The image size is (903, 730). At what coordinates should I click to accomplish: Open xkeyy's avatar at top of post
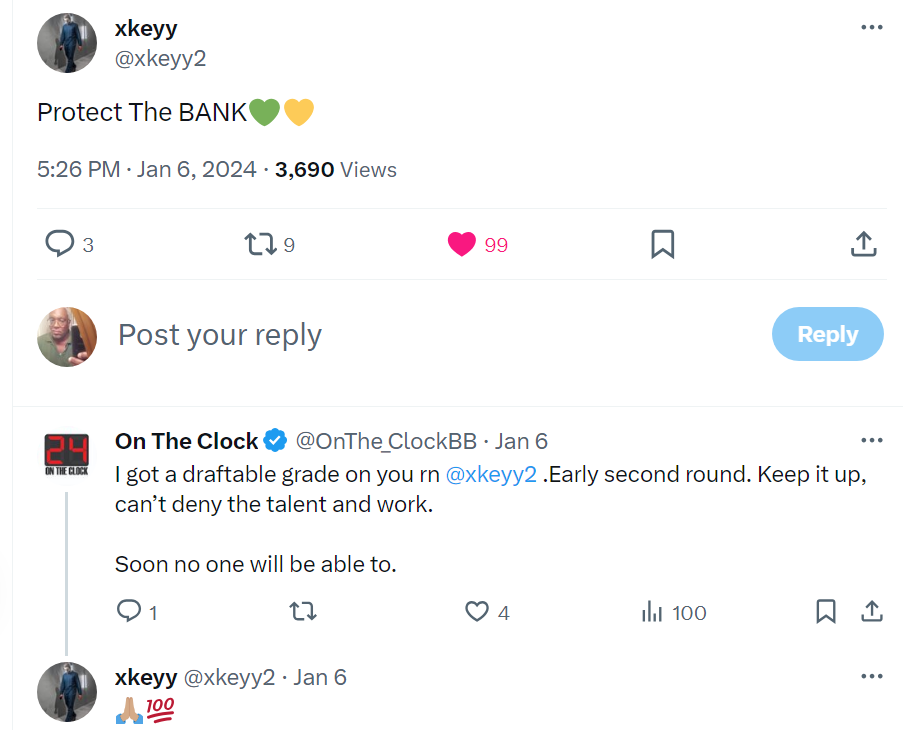(x=67, y=43)
